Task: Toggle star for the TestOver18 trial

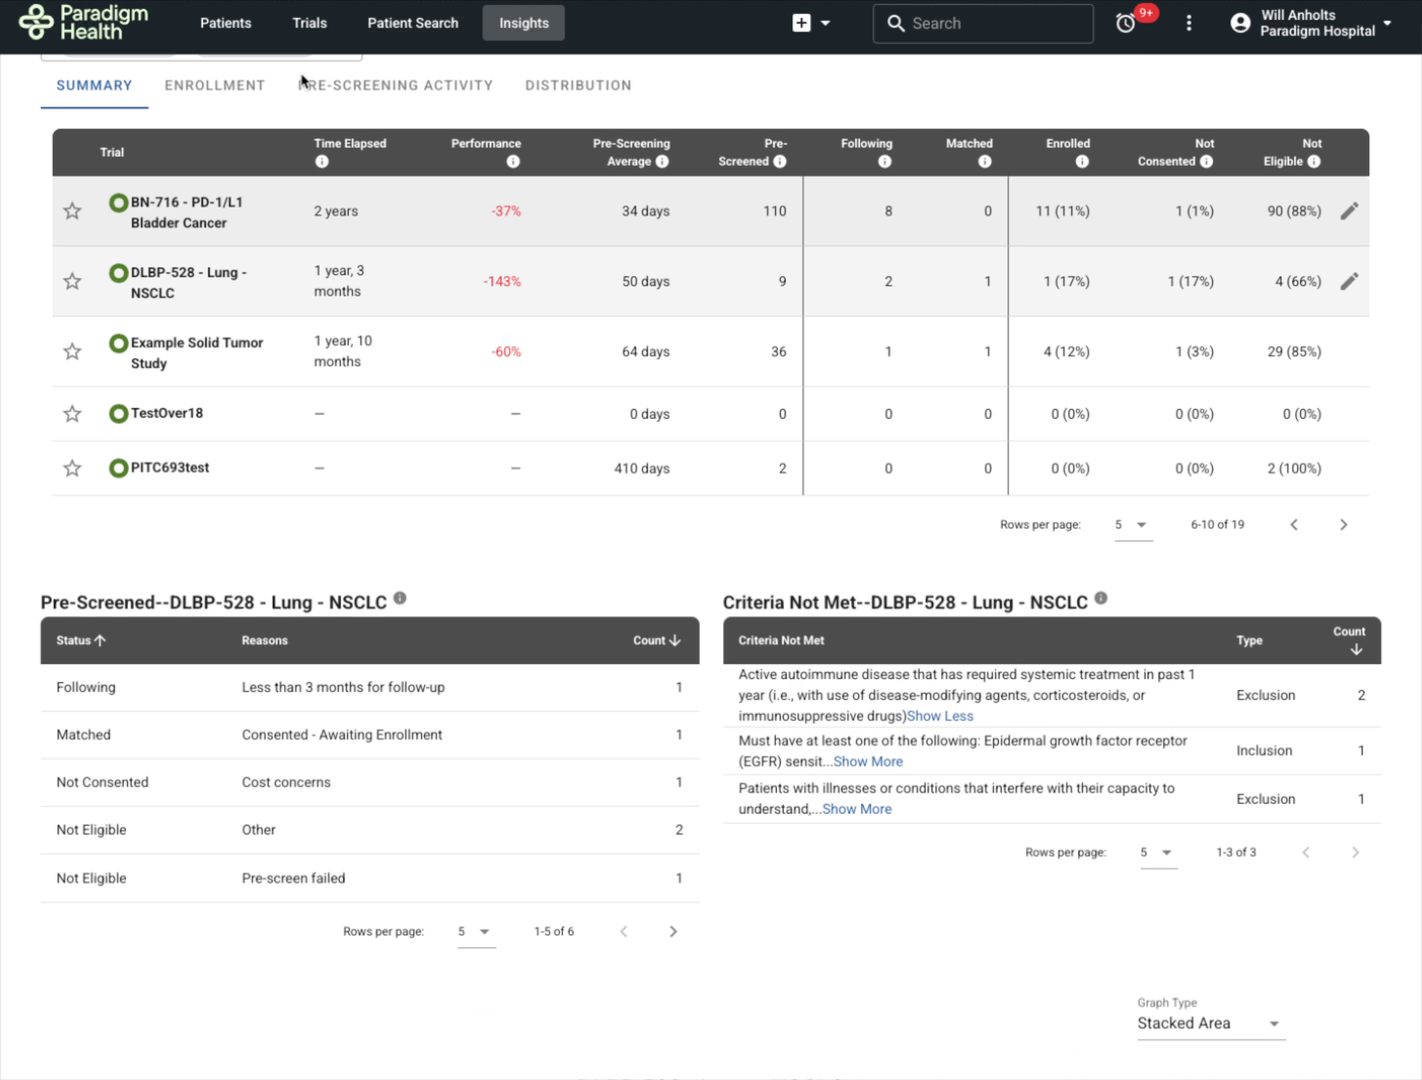Action: coord(72,413)
